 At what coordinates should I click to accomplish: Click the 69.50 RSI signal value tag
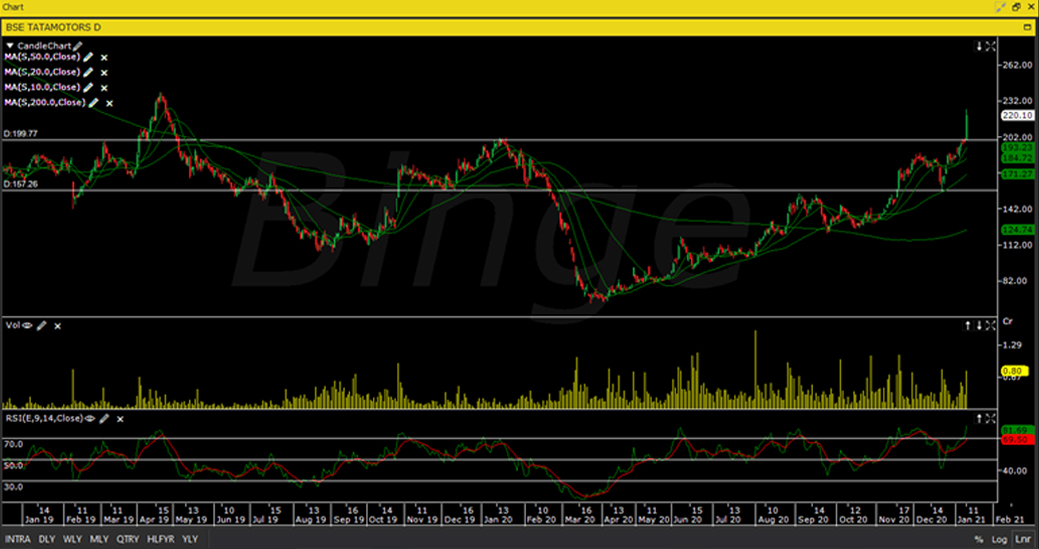point(1018,440)
